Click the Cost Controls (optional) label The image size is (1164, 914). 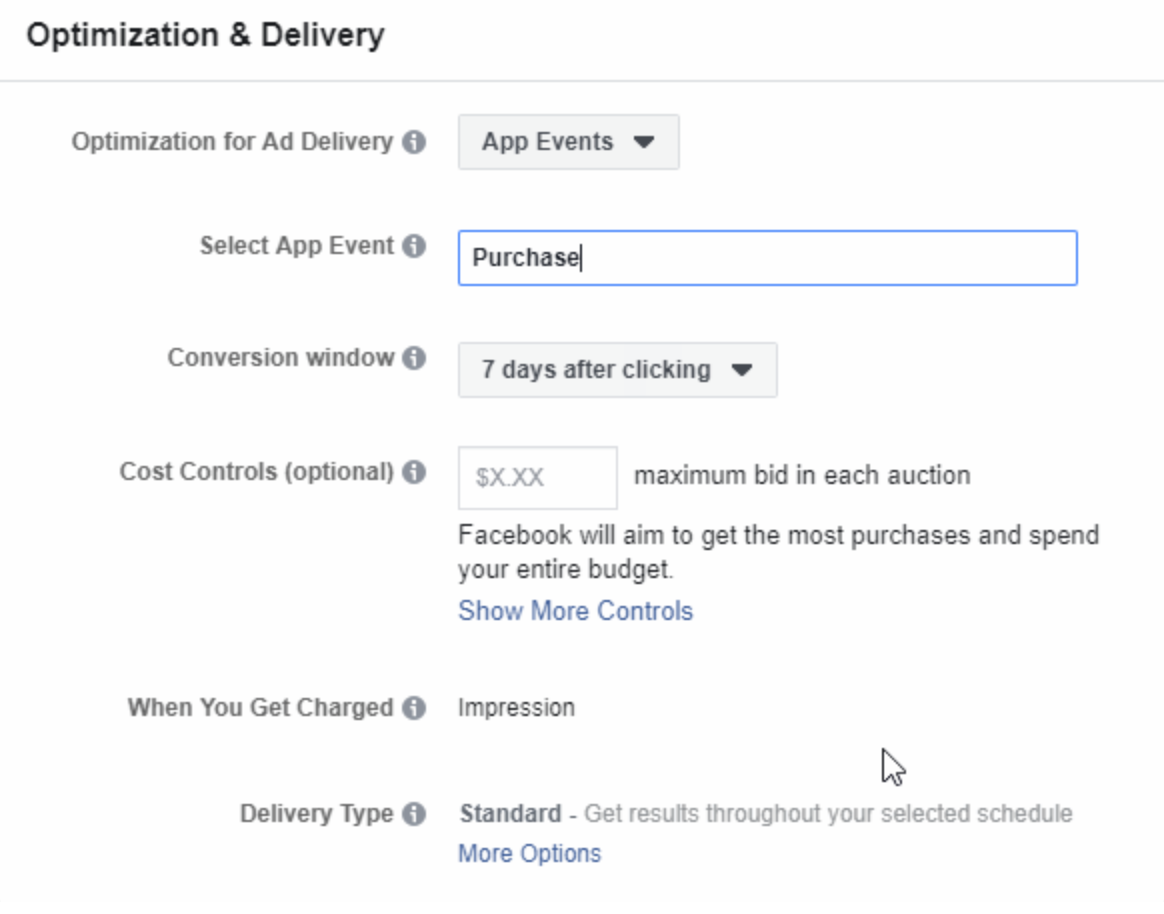256,471
